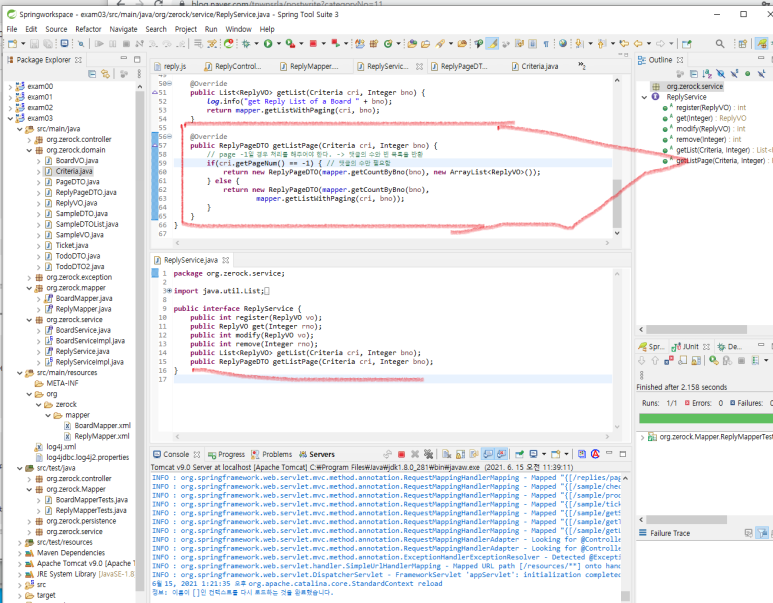
Task: Toggle Show Console on Standard Error
Action: click(x=501, y=454)
